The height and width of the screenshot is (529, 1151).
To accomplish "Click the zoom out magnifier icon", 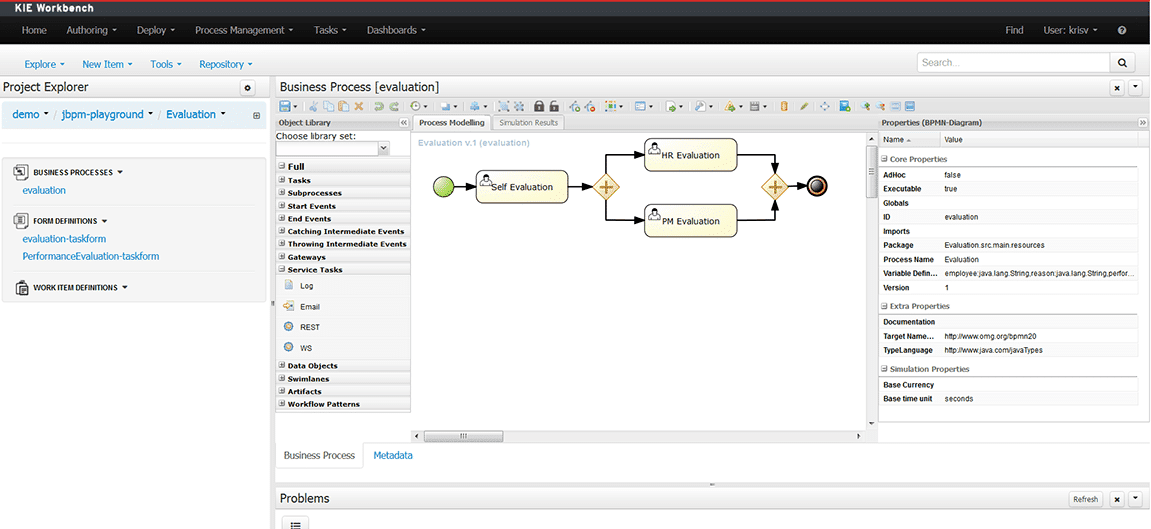I will [x=880, y=106].
